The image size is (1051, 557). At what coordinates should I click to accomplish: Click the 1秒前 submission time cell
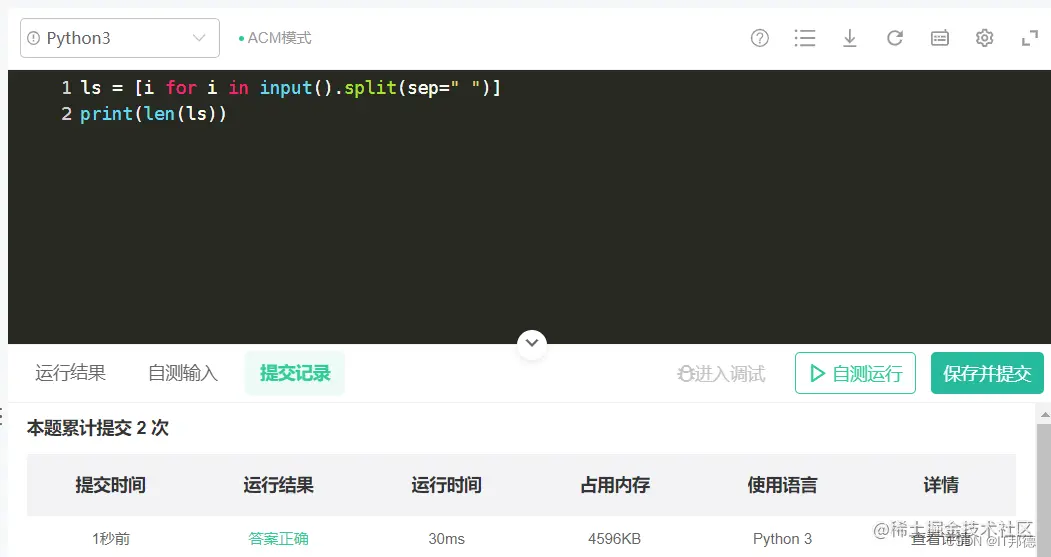click(111, 538)
